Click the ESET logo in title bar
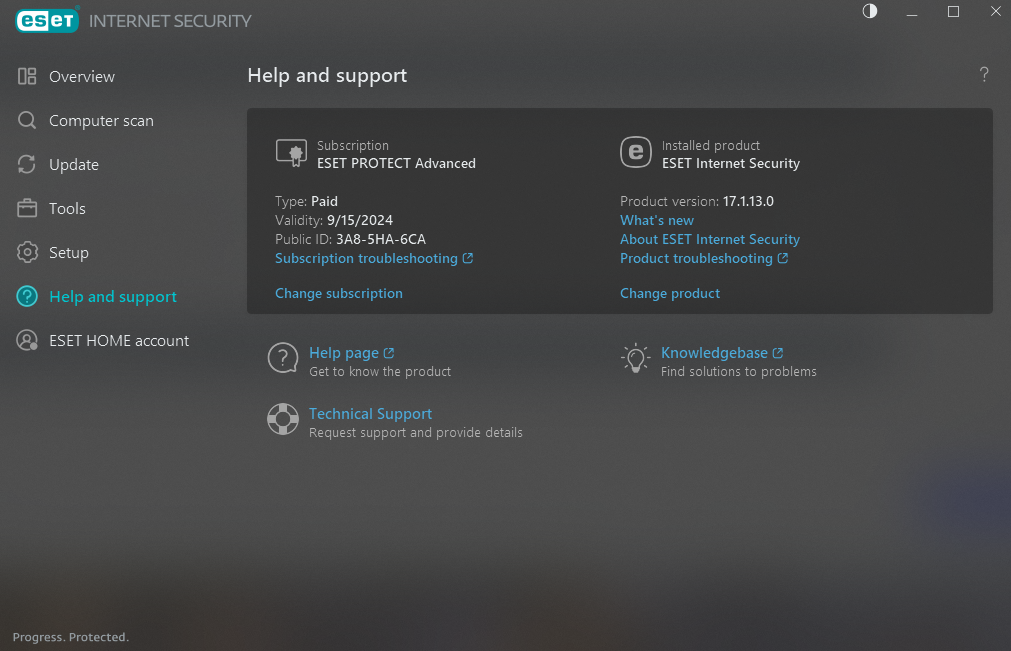This screenshot has width=1011, height=651. tap(47, 20)
